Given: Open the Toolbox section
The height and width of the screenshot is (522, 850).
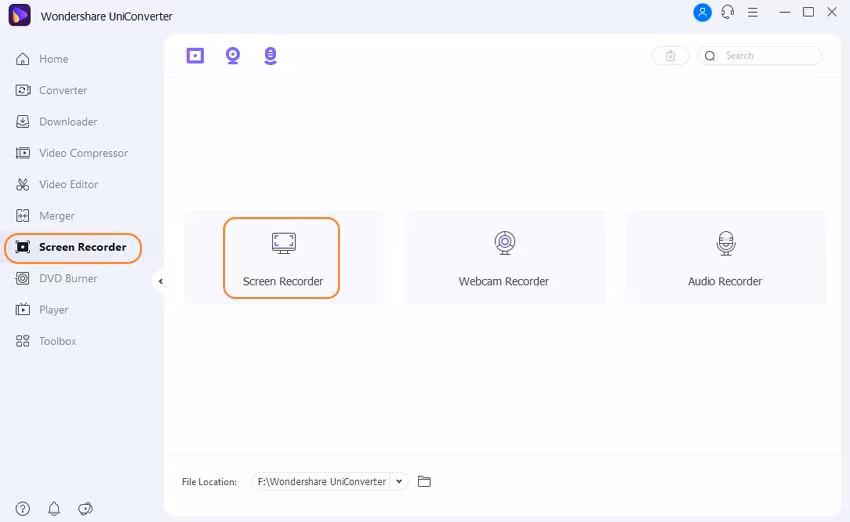Looking at the screenshot, I should pyautogui.click(x=46, y=341).
